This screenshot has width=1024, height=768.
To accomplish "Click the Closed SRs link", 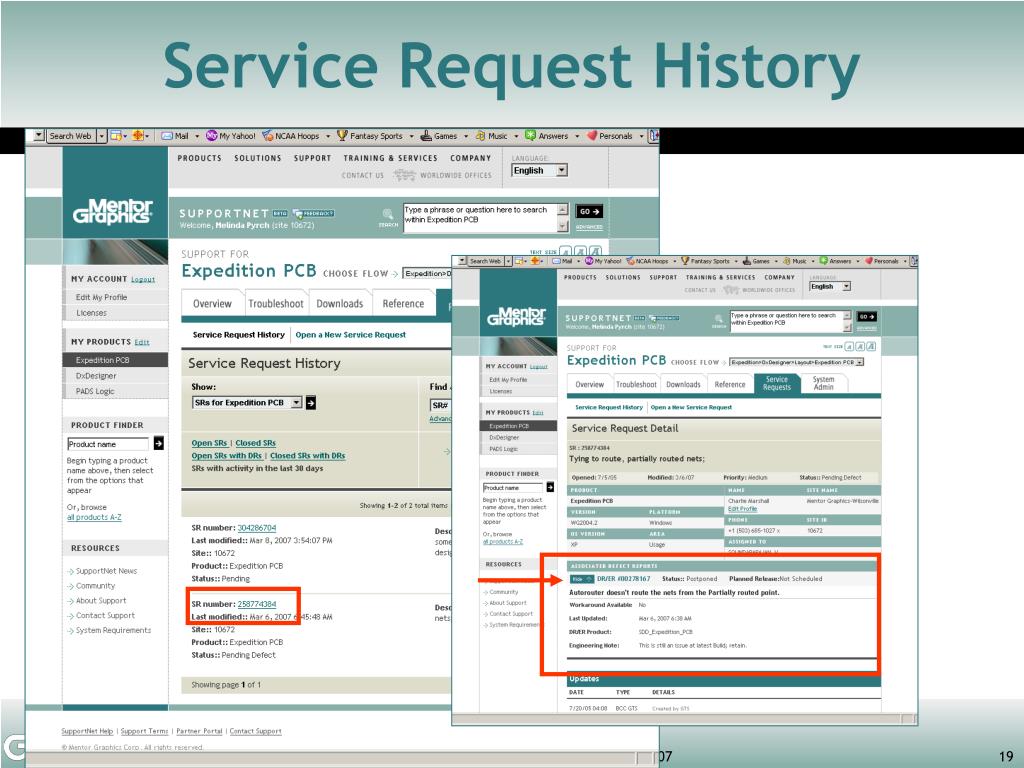I will click(255, 443).
